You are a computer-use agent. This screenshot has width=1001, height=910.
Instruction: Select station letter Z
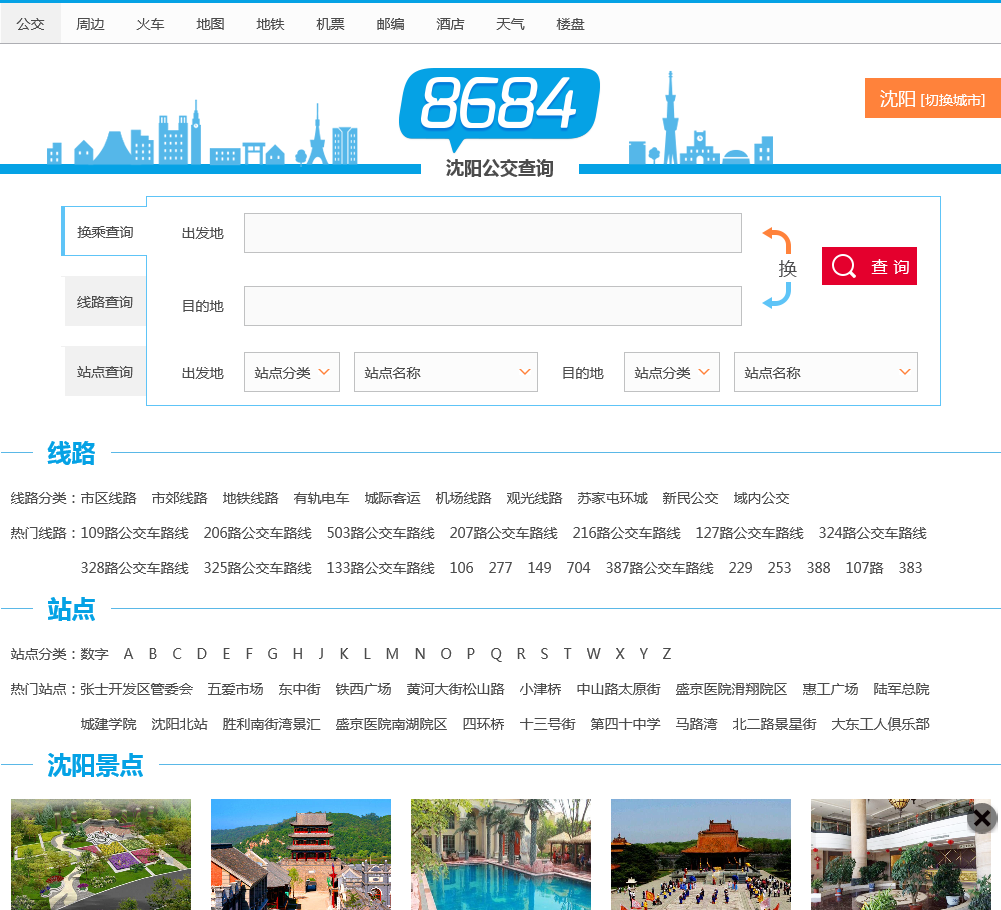(x=666, y=654)
